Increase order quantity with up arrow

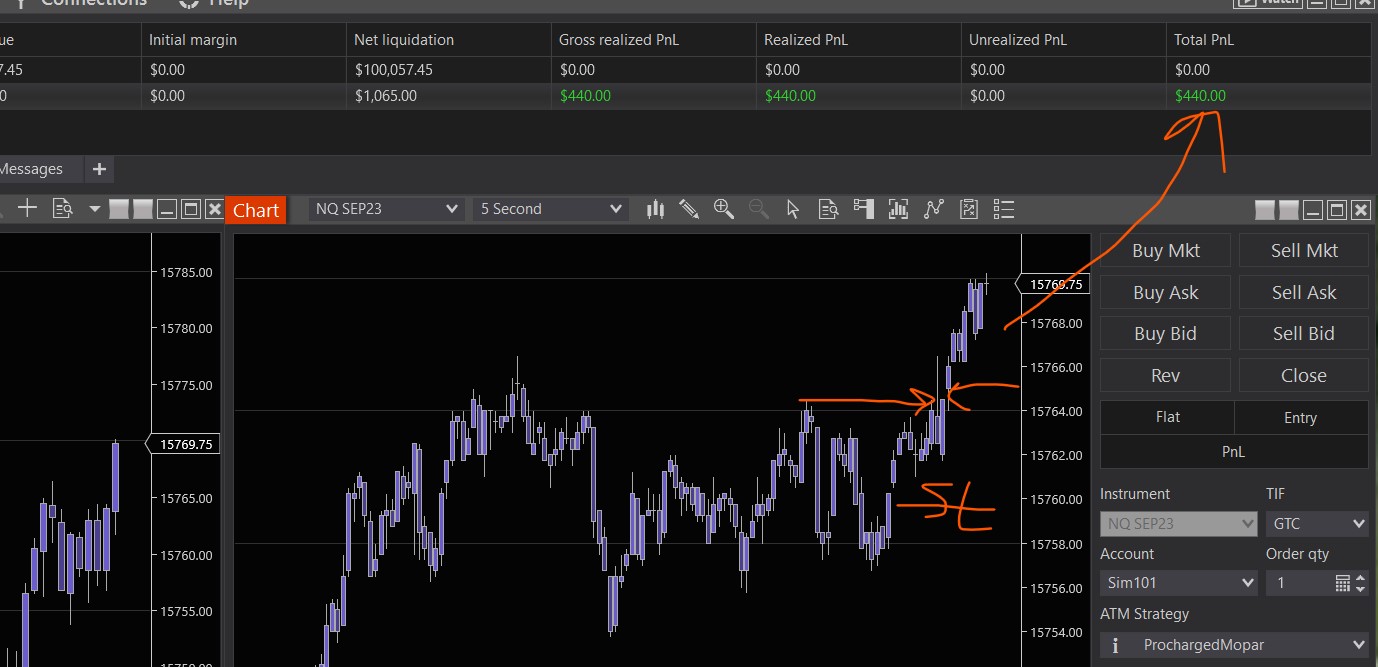(x=1360, y=577)
